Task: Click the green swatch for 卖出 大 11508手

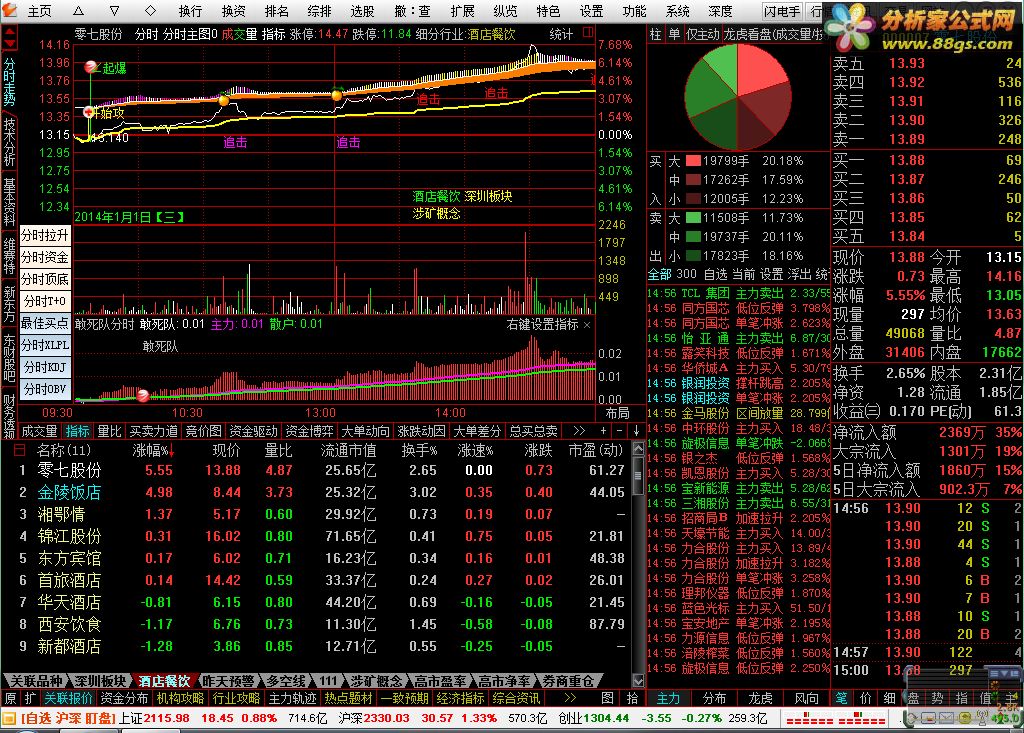Action: click(x=693, y=218)
